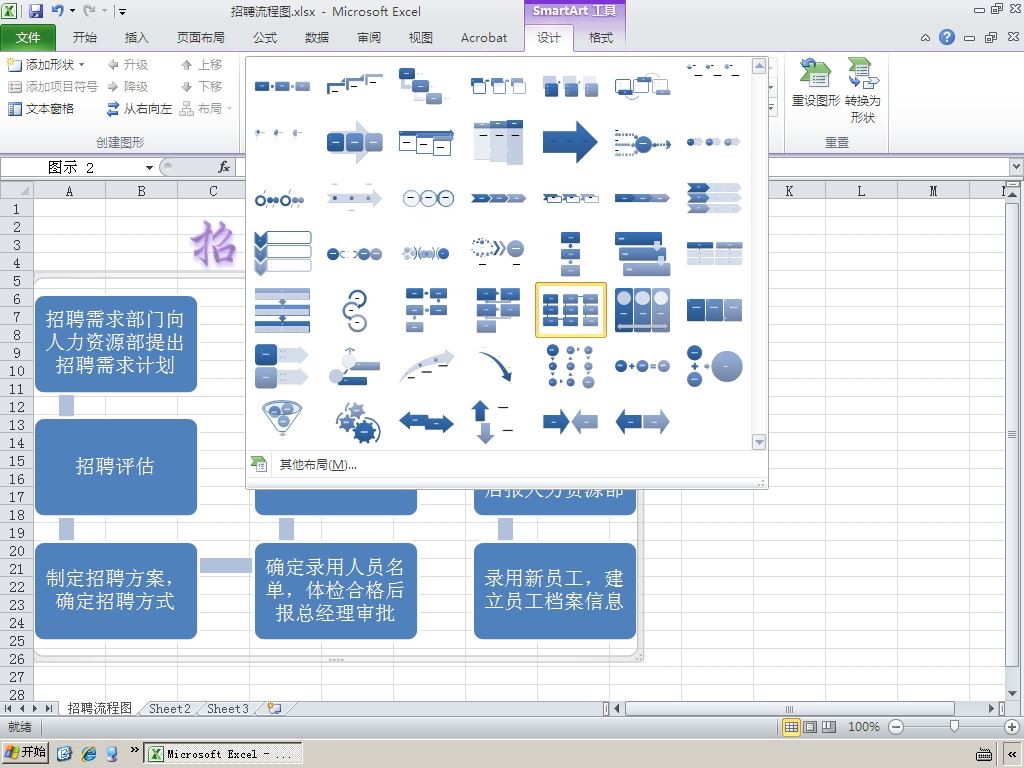1024x768 pixels.
Task: Select the Opposing Arrows up-down layout
Action: (492, 421)
